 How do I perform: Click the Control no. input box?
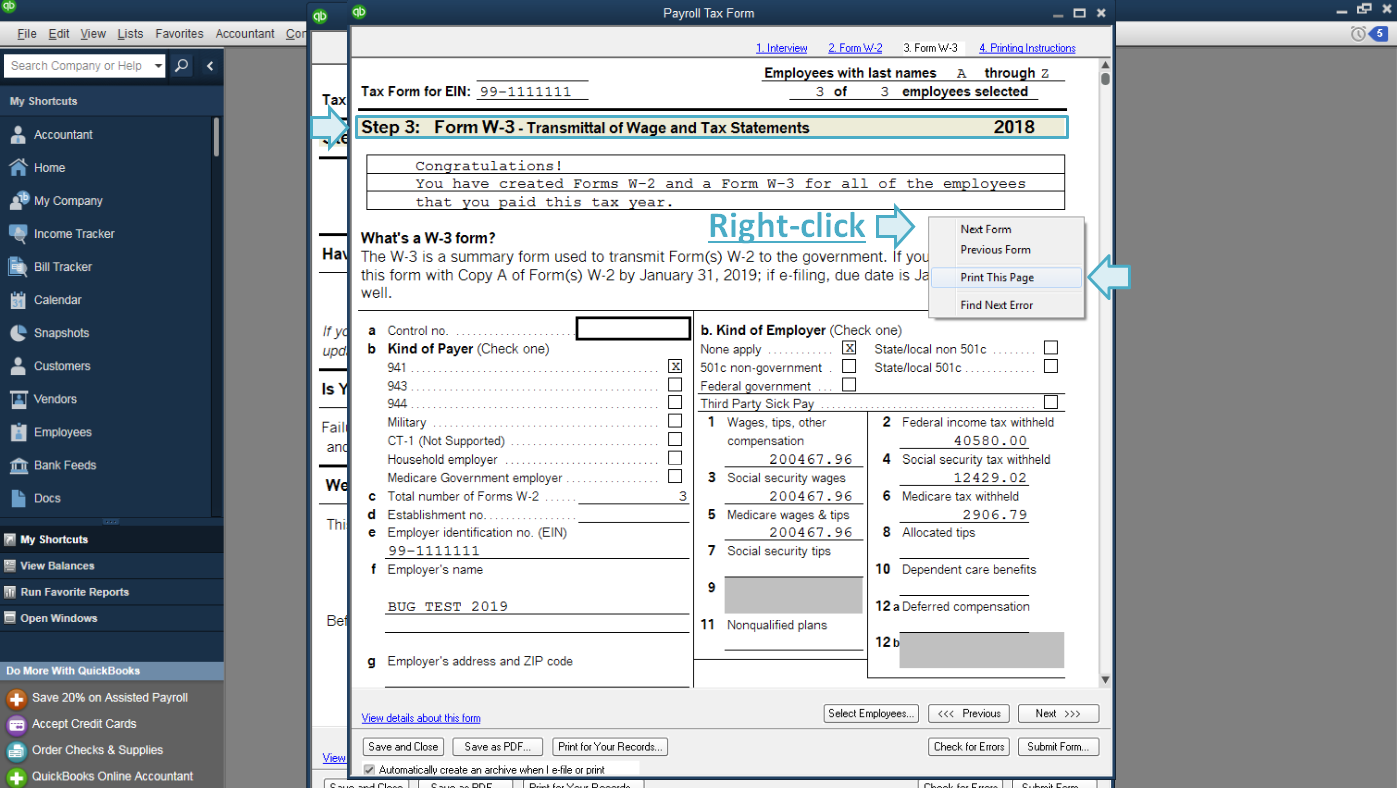tap(633, 328)
